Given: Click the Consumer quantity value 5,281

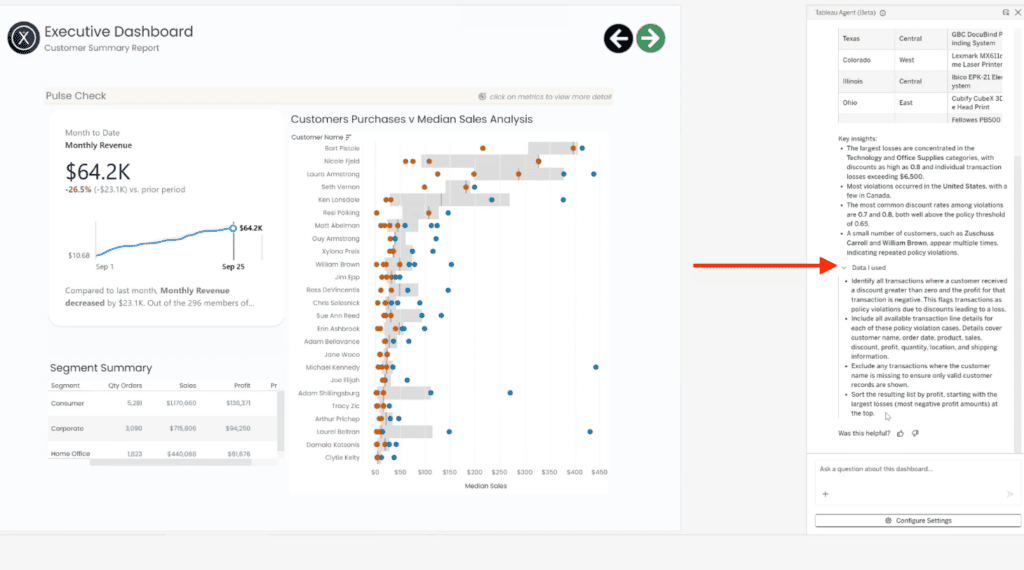Looking at the screenshot, I should tap(135, 404).
